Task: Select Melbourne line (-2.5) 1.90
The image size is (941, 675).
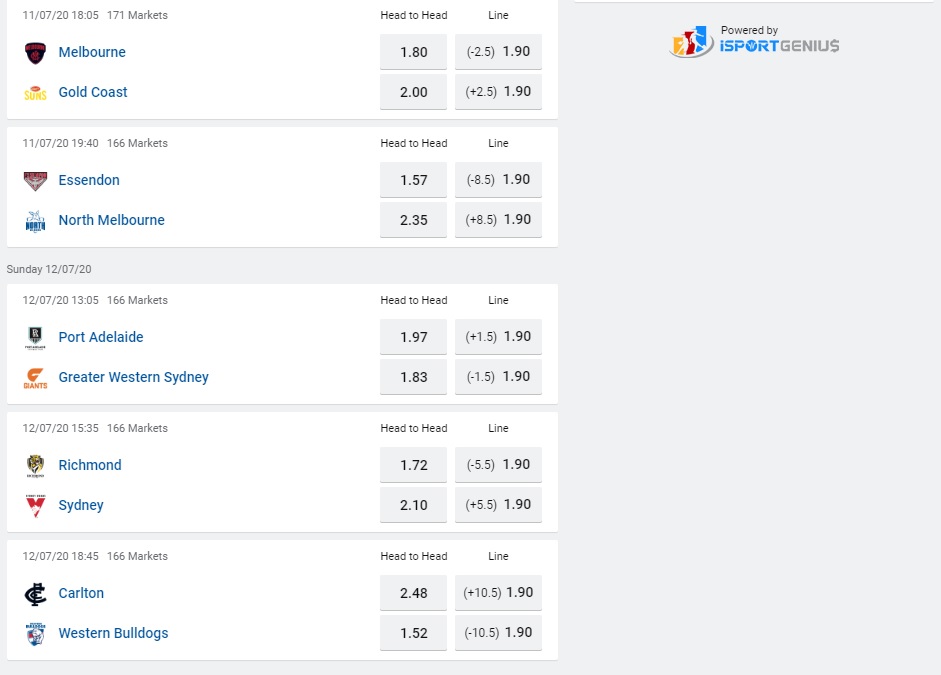Action: tap(498, 52)
